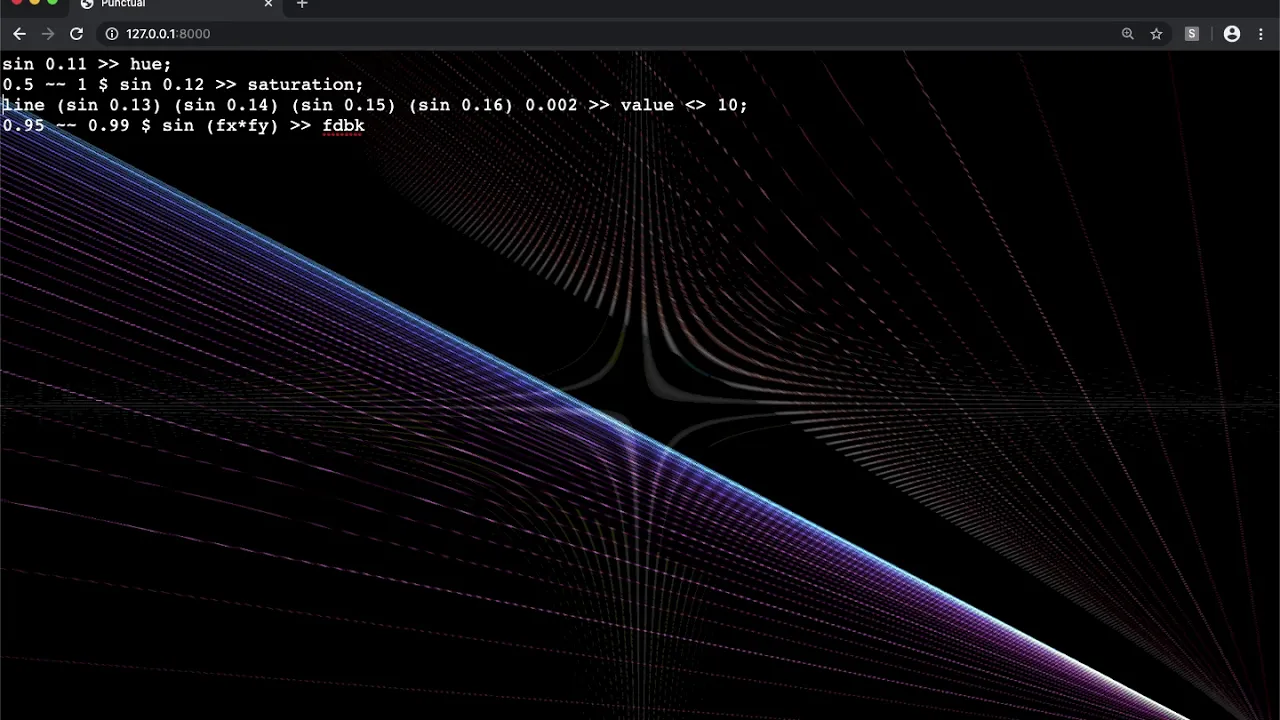This screenshot has width=1280, height=720.
Task: Reload the Punctual page
Action: pyautogui.click(x=76, y=34)
